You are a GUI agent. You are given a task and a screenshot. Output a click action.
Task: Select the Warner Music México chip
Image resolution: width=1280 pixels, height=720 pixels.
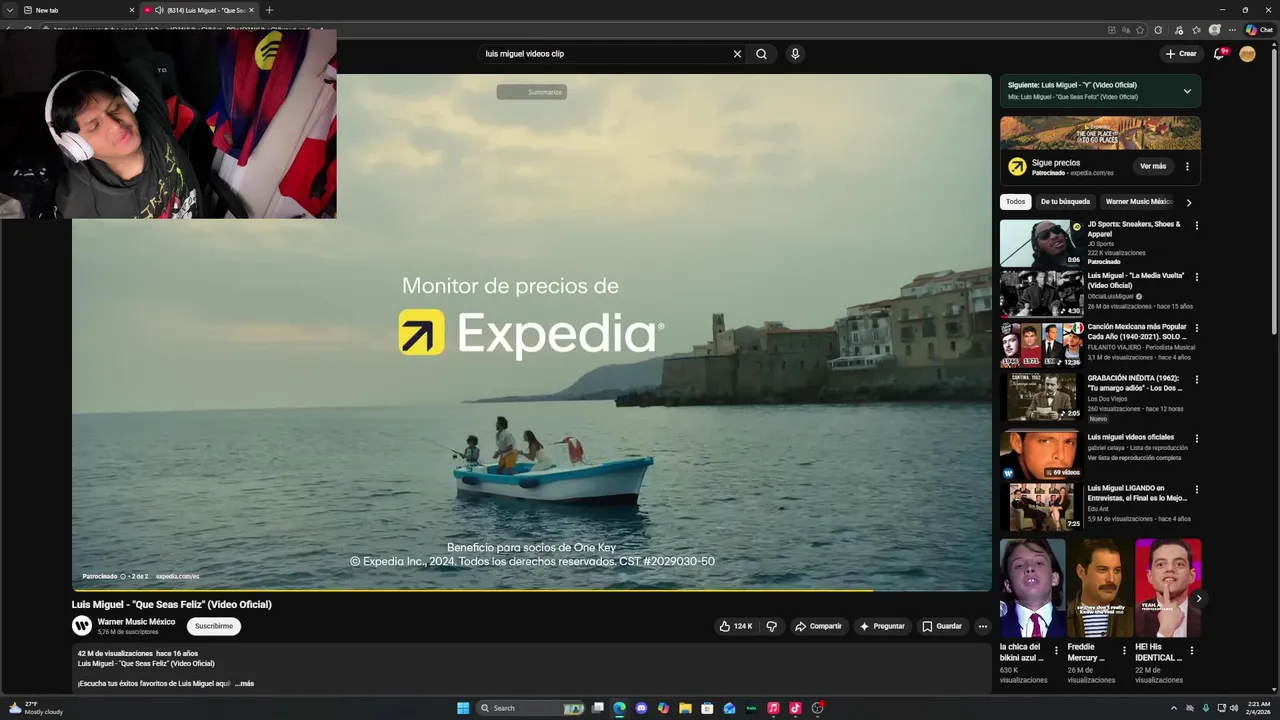1139,202
